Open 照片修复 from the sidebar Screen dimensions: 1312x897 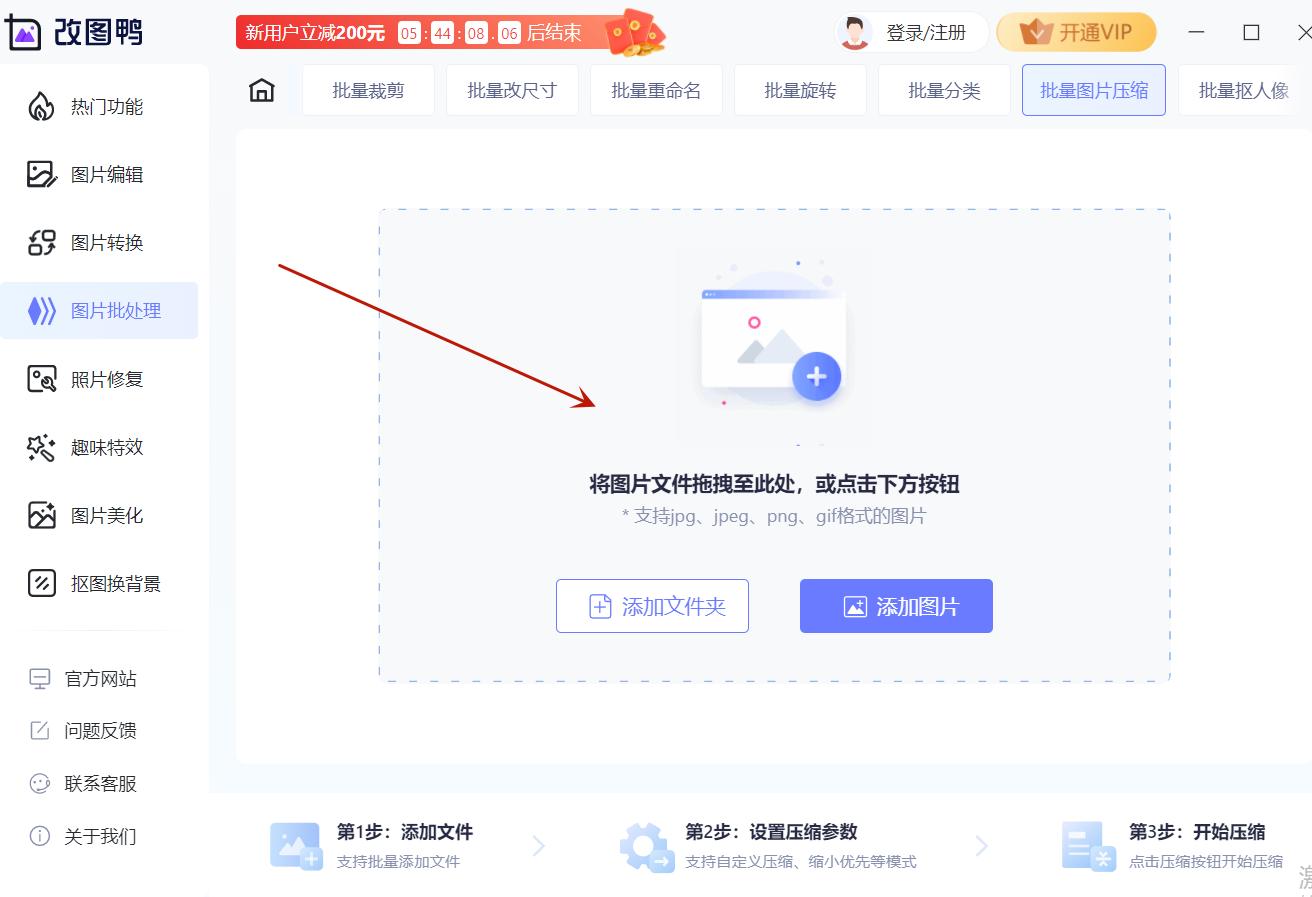pyautogui.click(x=95, y=379)
